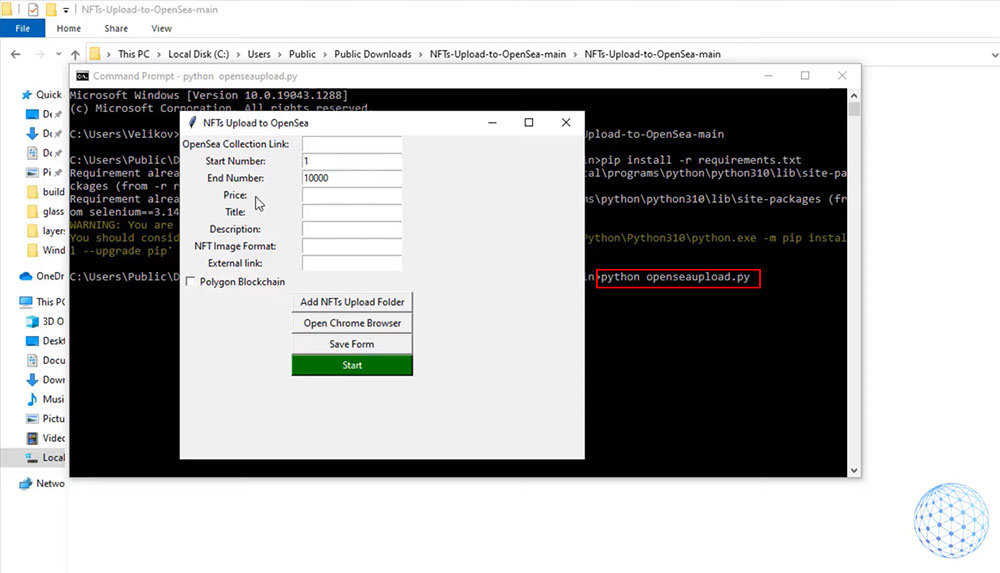
Task: Click Public Downloads in breadcrumb
Action: [x=372, y=54]
